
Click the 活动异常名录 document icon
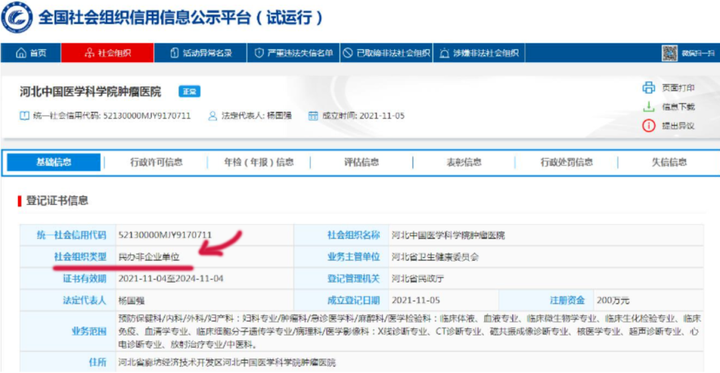[174, 53]
